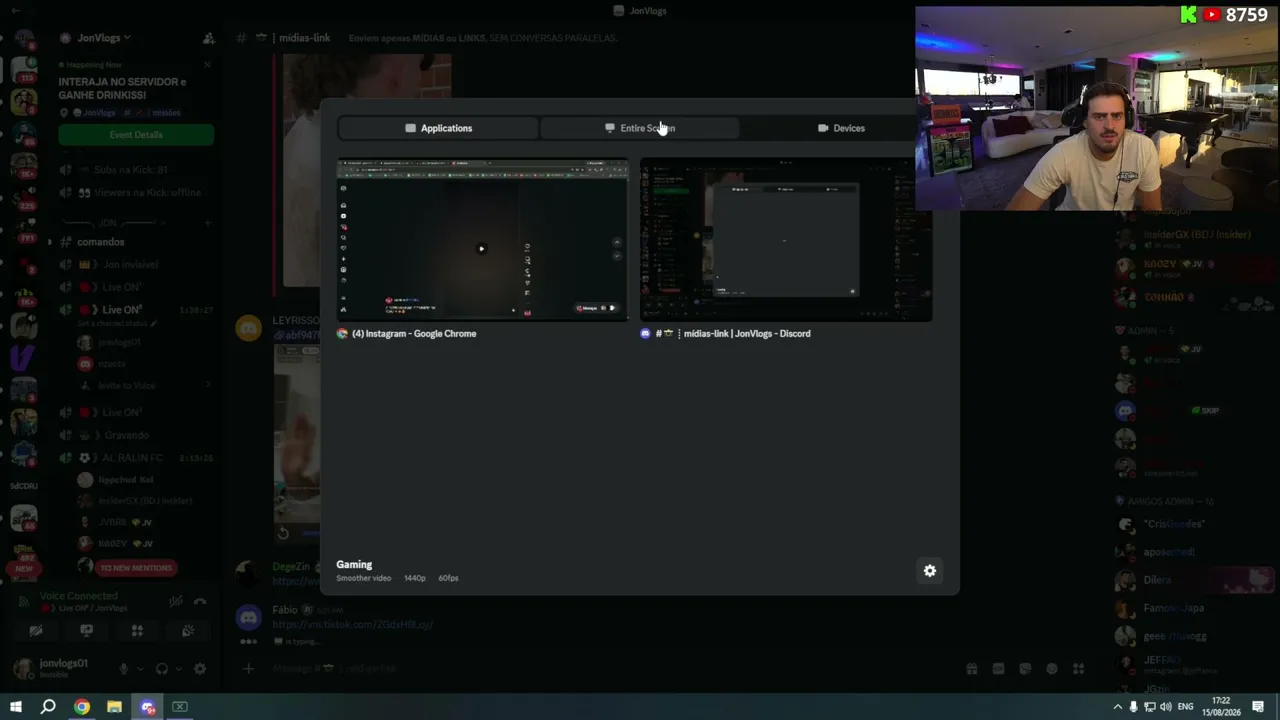
Task: Click the share your screen icon
Action: 87,631
